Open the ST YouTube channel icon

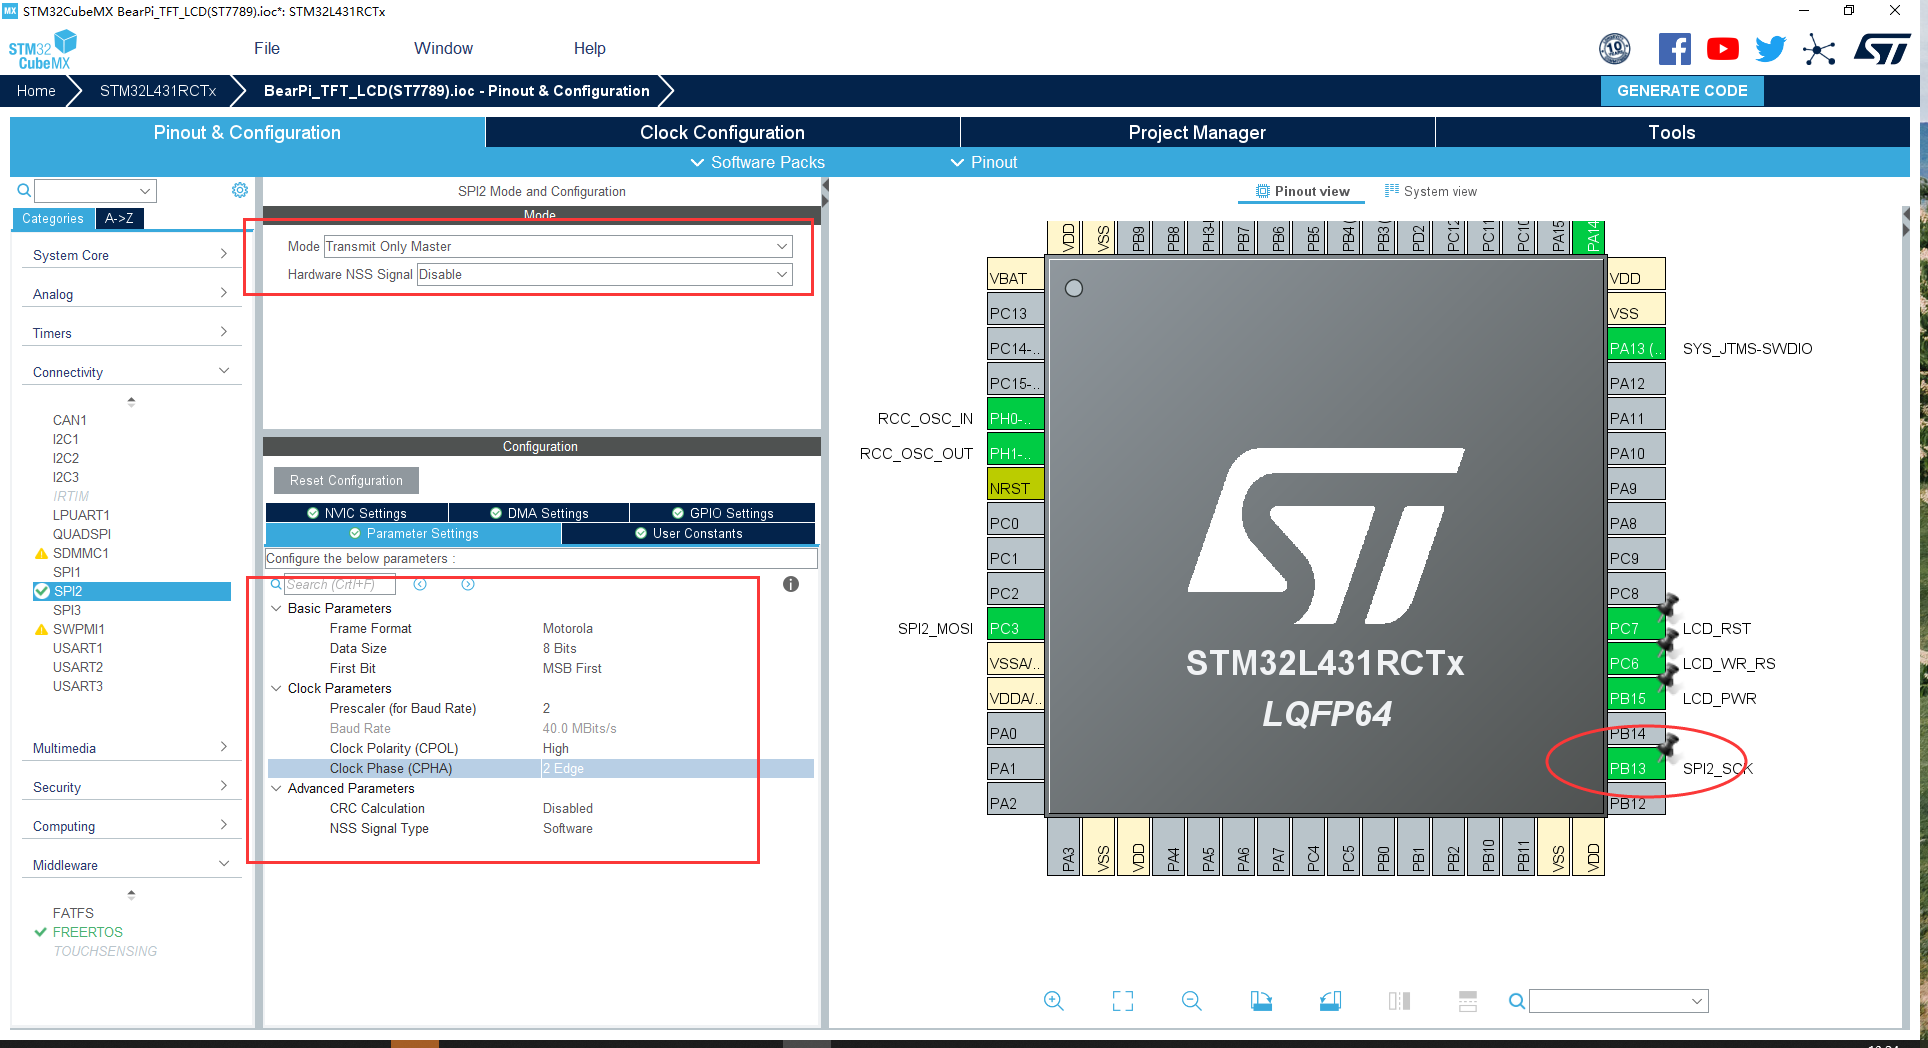(x=1723, y=49)
